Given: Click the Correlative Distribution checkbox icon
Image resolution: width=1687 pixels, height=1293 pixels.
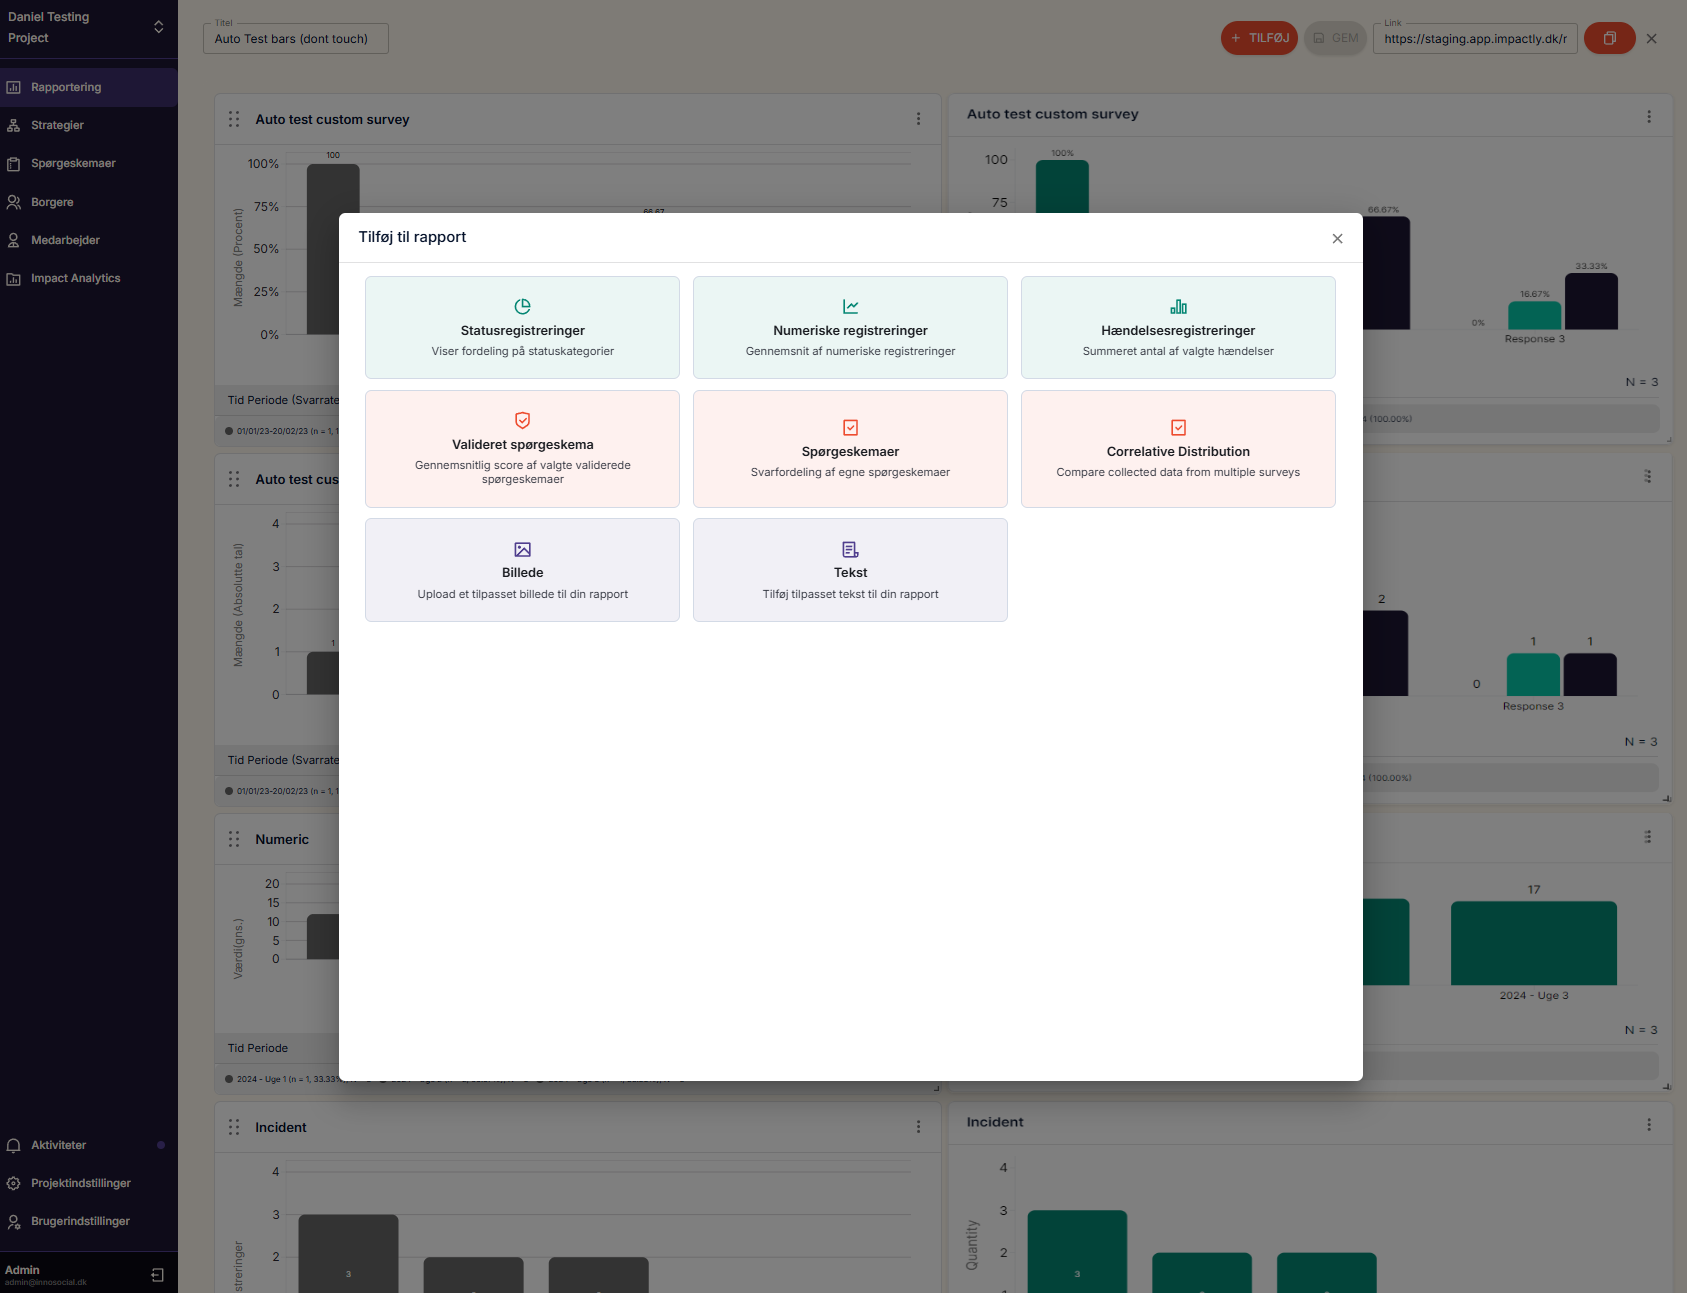Looking at the screenshot, I should (1178, 427).
